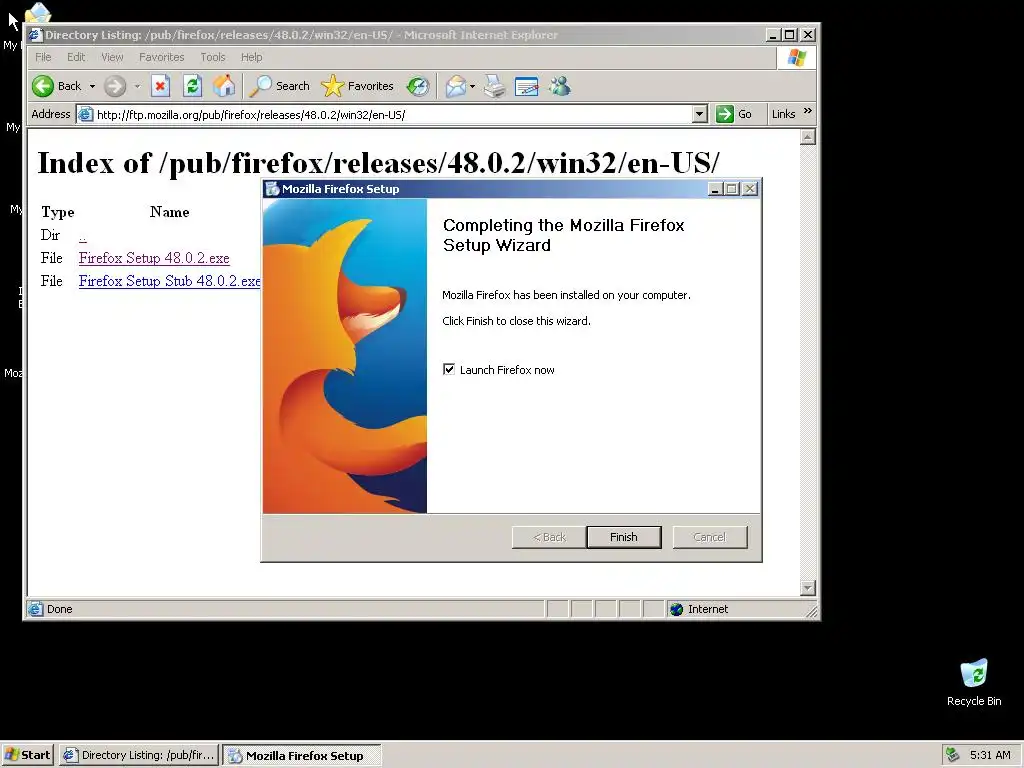Click the Go button next to address bar
Viewport: 1024px width, 768px height.
[x=734, y=114]
